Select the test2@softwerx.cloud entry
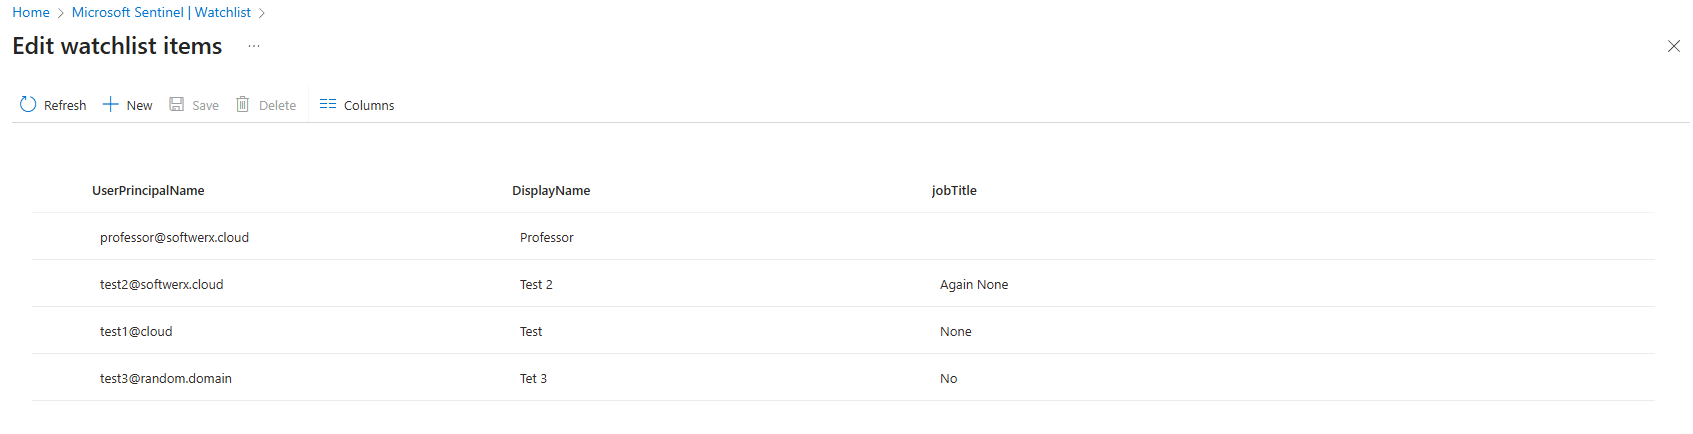Screen dimensions: 1693x434 pos(161,284)
